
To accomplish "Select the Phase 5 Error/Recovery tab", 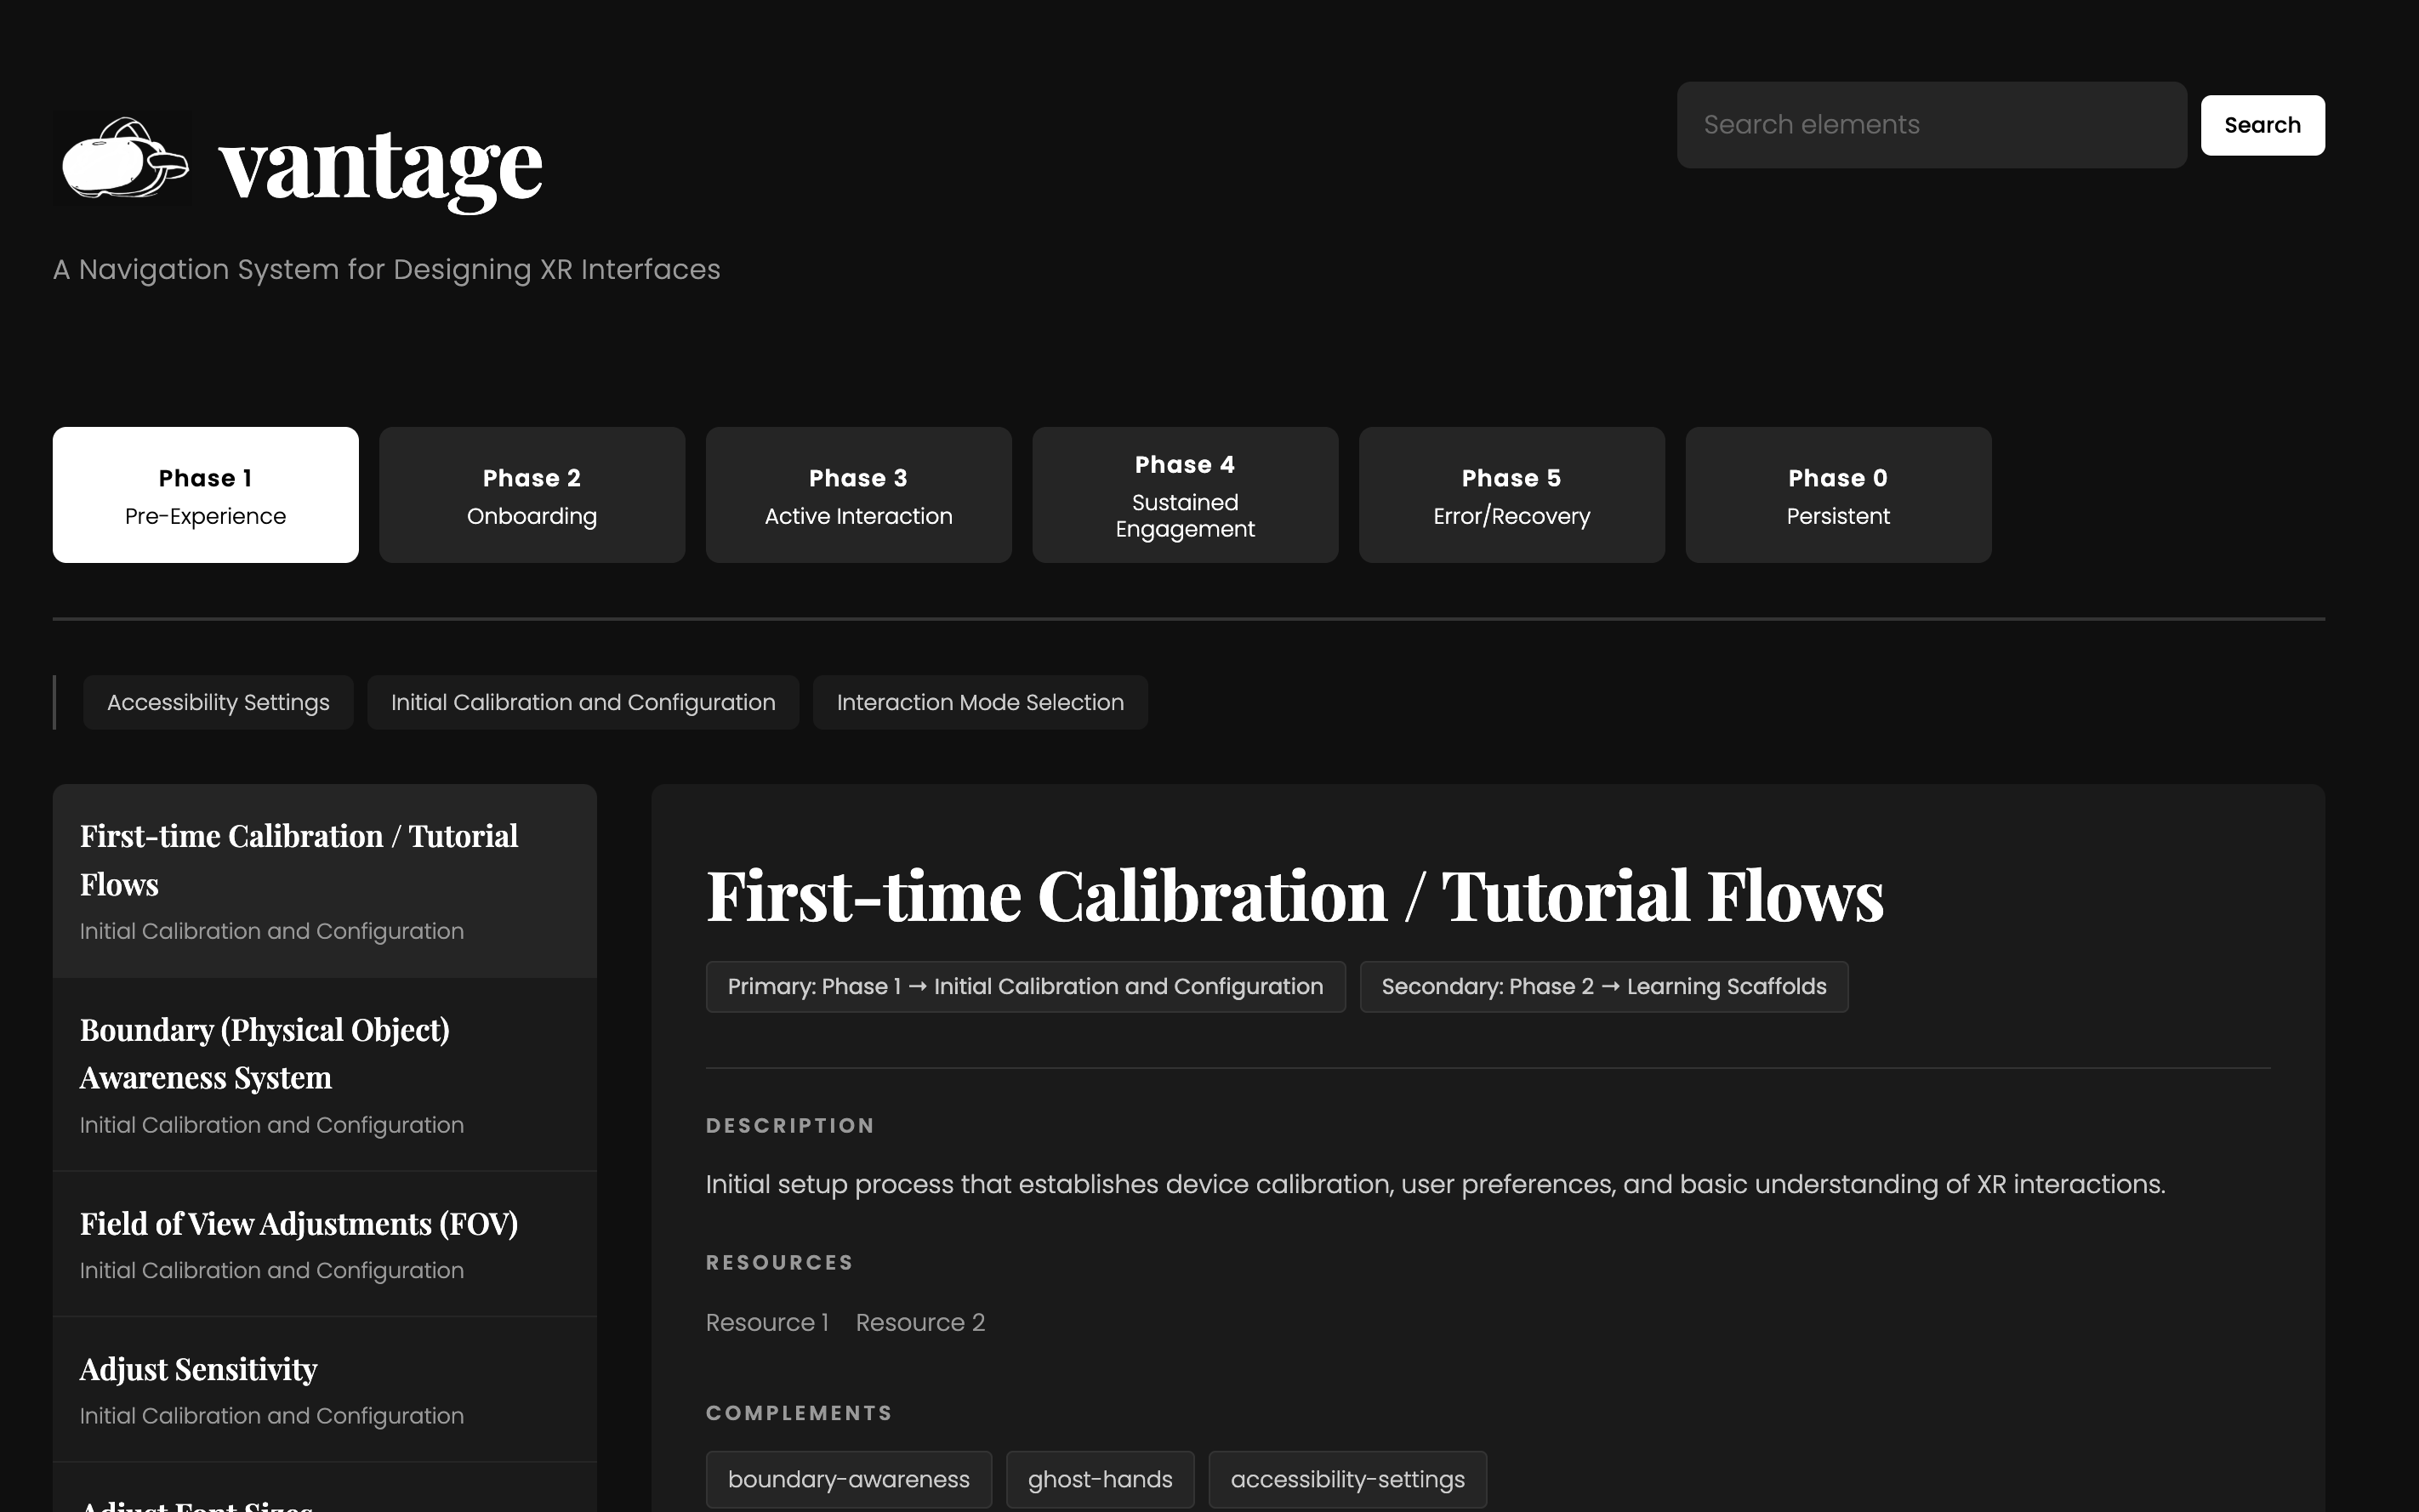I will (x=1511, y=495).
